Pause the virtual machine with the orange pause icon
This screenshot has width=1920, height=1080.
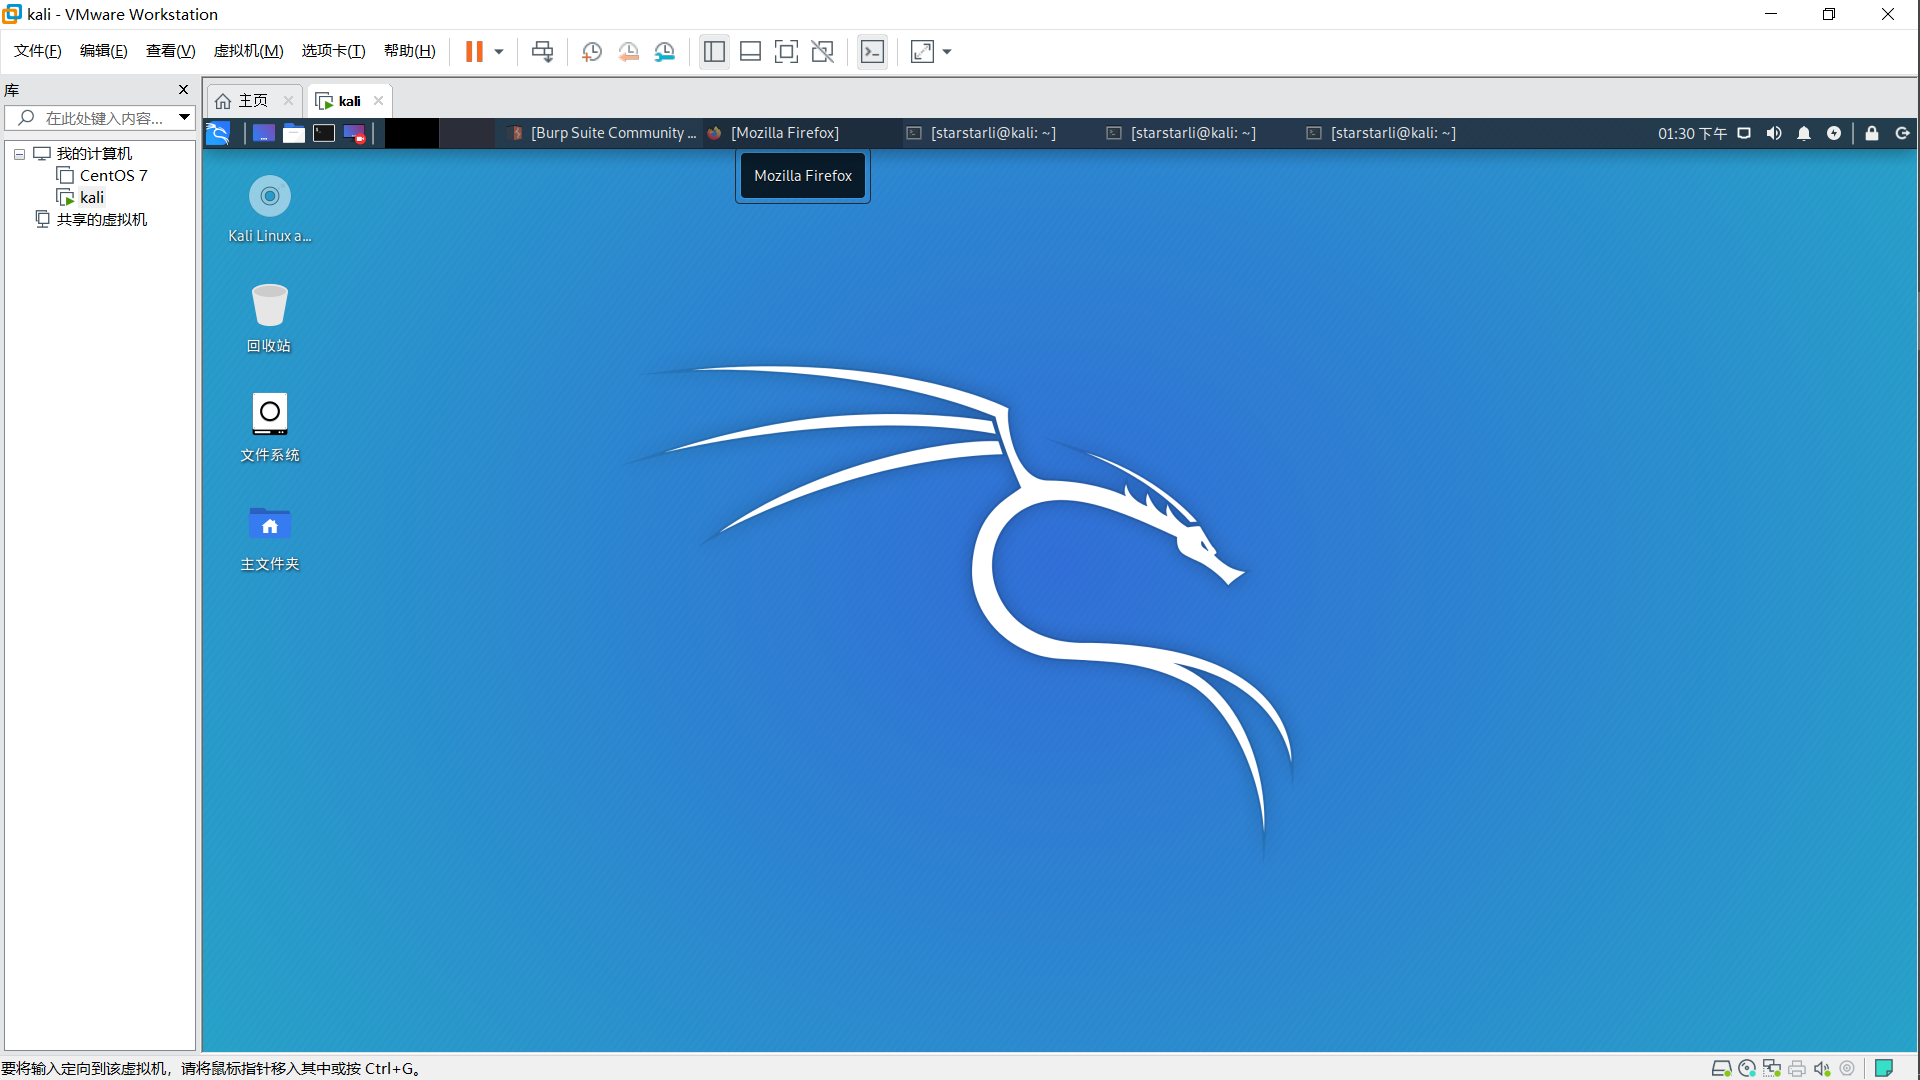(474, 52)
